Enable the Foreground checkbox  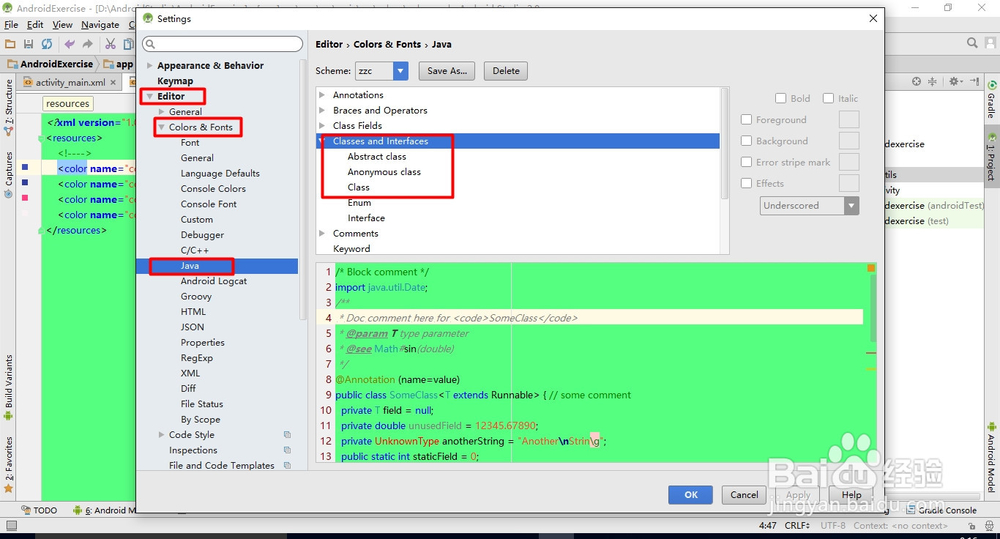746,119
